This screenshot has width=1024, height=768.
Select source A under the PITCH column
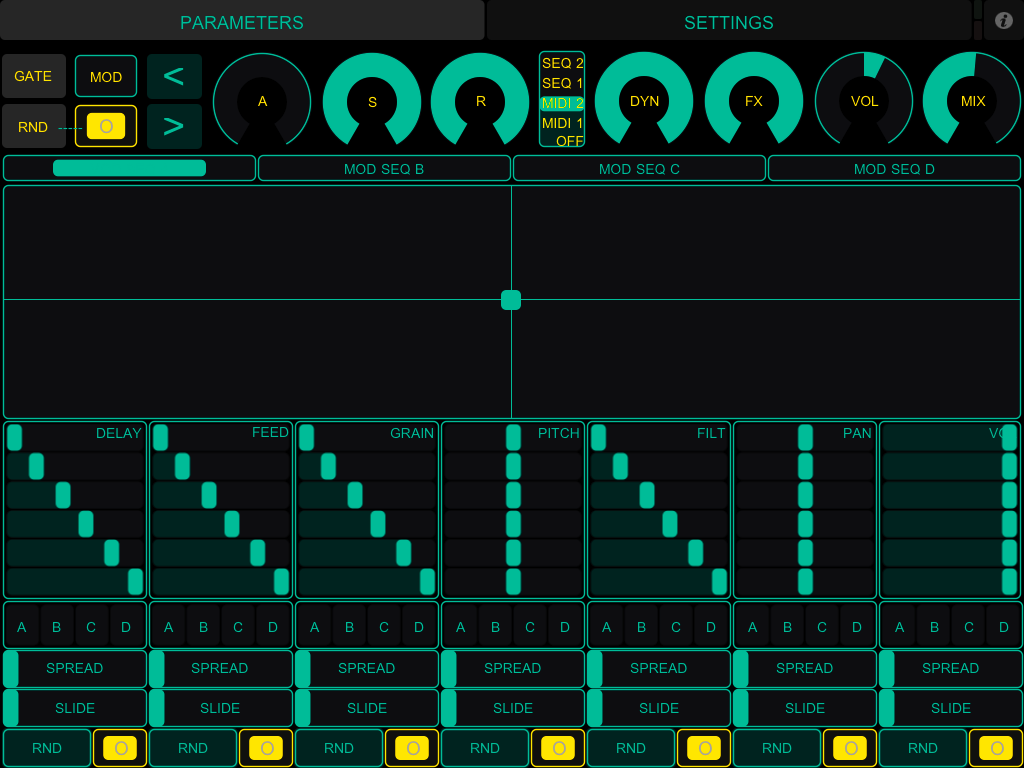[x=460, y=628]
